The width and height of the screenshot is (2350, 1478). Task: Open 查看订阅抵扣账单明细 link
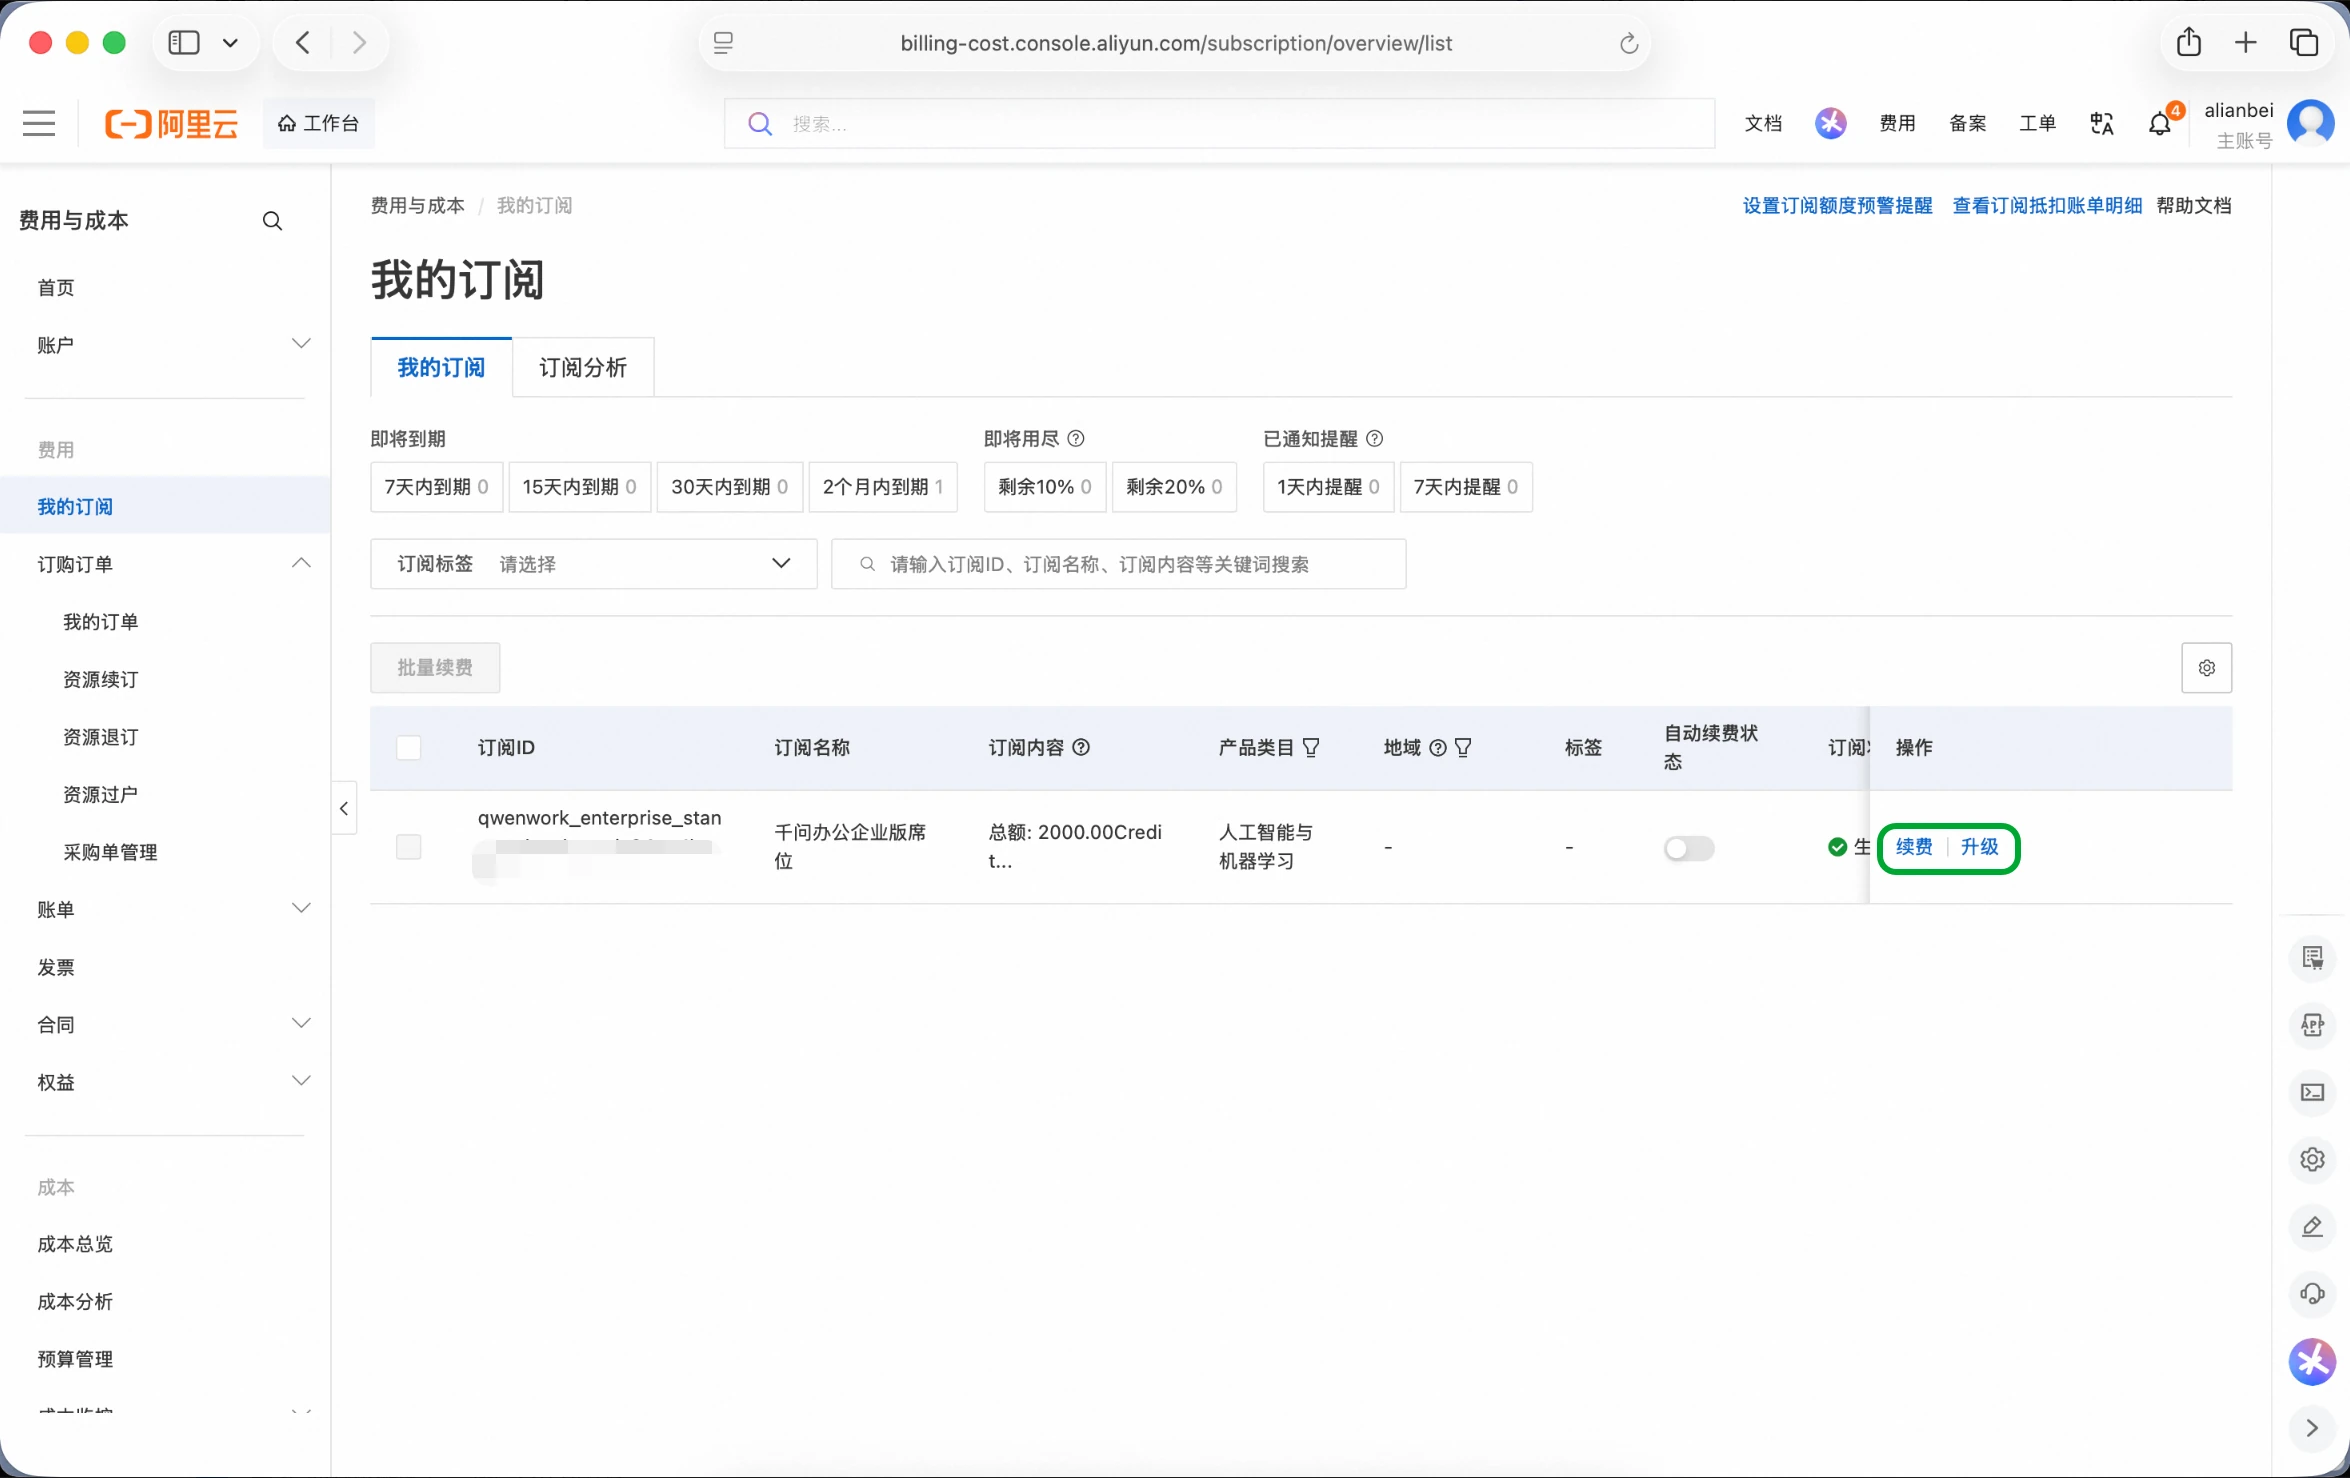[2046, 205]
